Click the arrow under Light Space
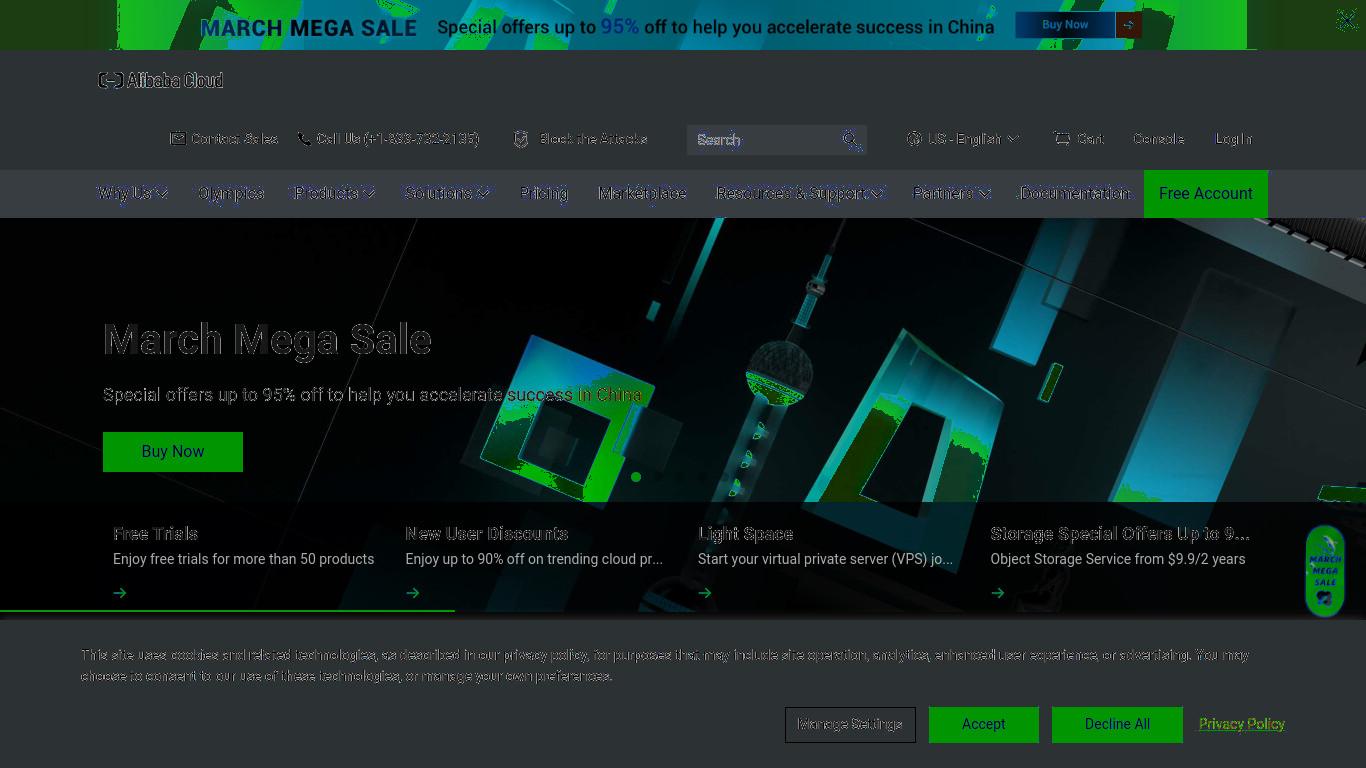 pos(705,593)
